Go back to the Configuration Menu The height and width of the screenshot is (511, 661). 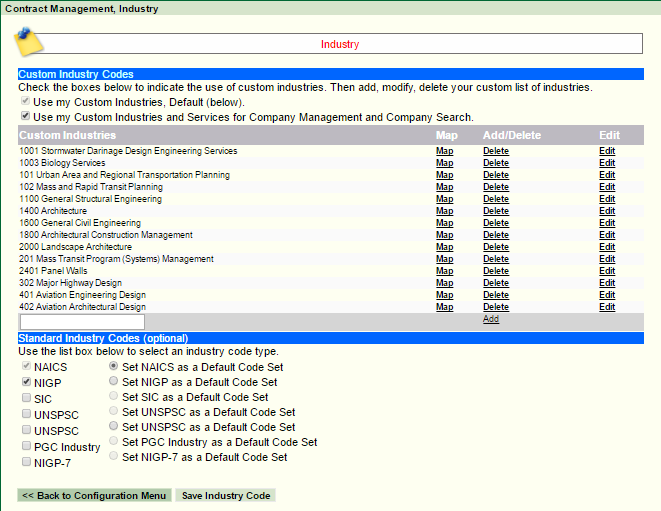coord(94,496)
